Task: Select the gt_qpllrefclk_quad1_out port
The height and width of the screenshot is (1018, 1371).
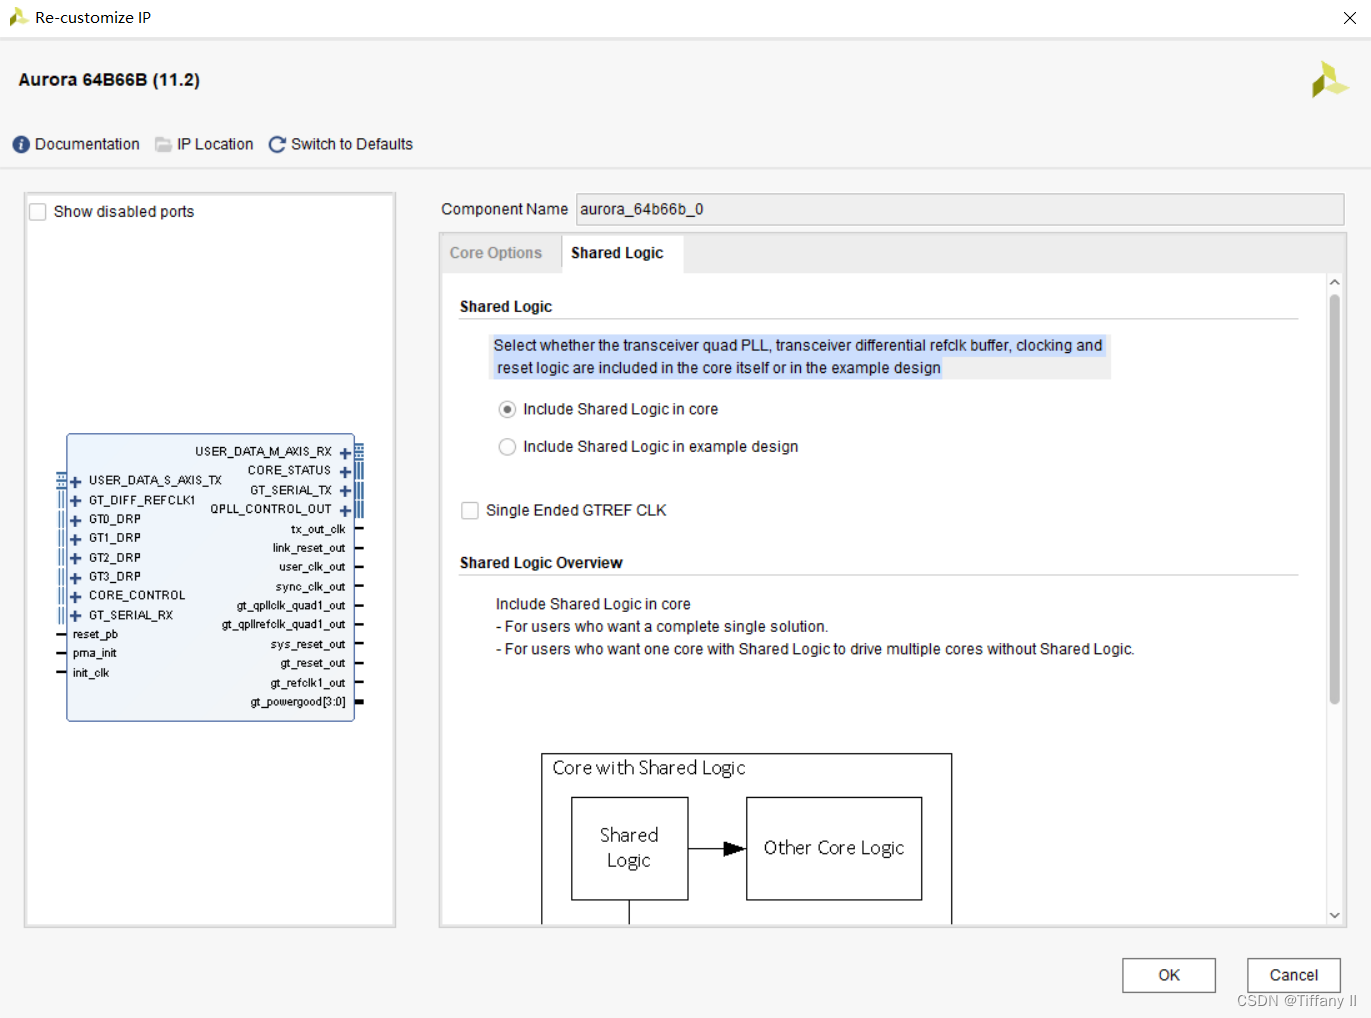Action: pos(284,625)
